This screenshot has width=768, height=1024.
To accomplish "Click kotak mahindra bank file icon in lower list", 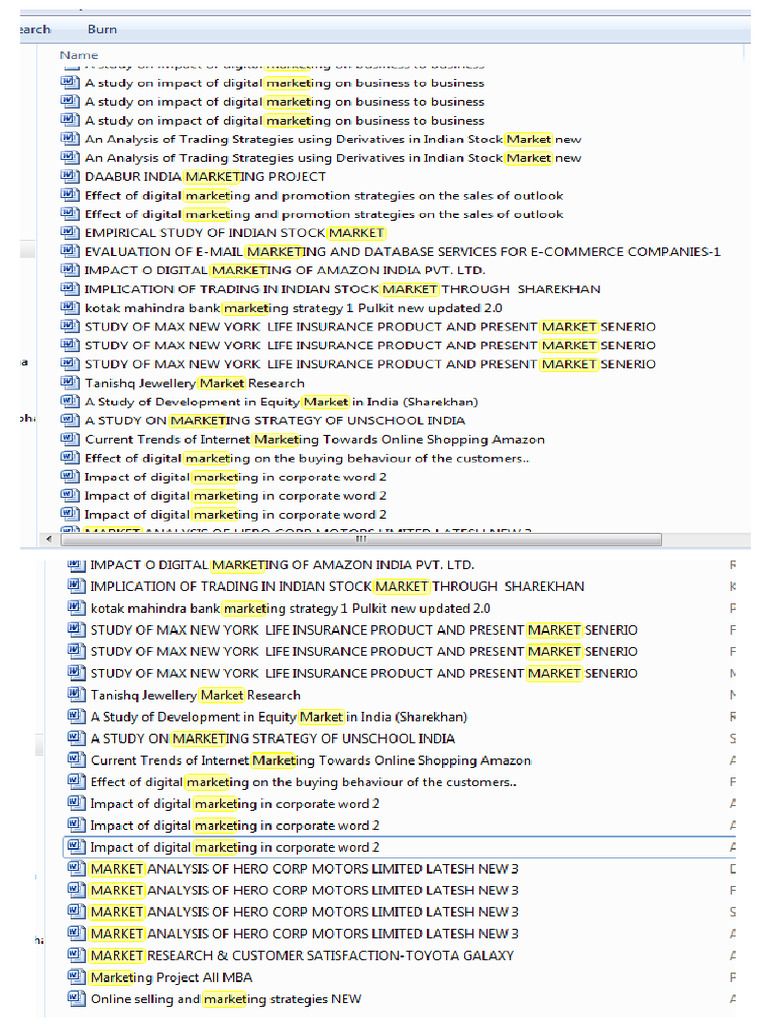I will pos(76,607).
